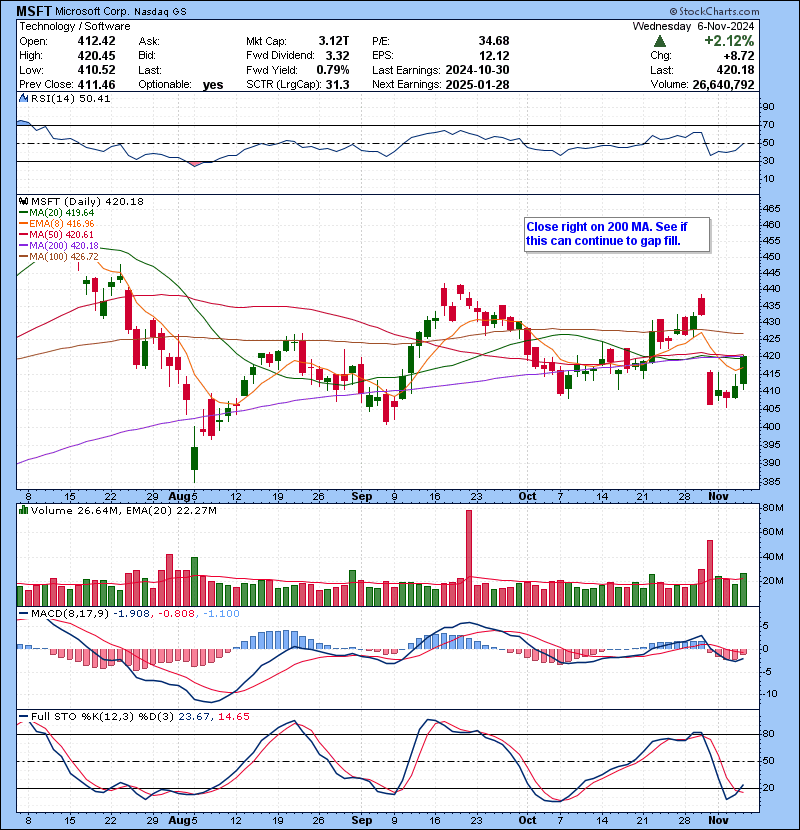Click the SCTR (LrgCap) value 31.3

(x=338, y=84)
